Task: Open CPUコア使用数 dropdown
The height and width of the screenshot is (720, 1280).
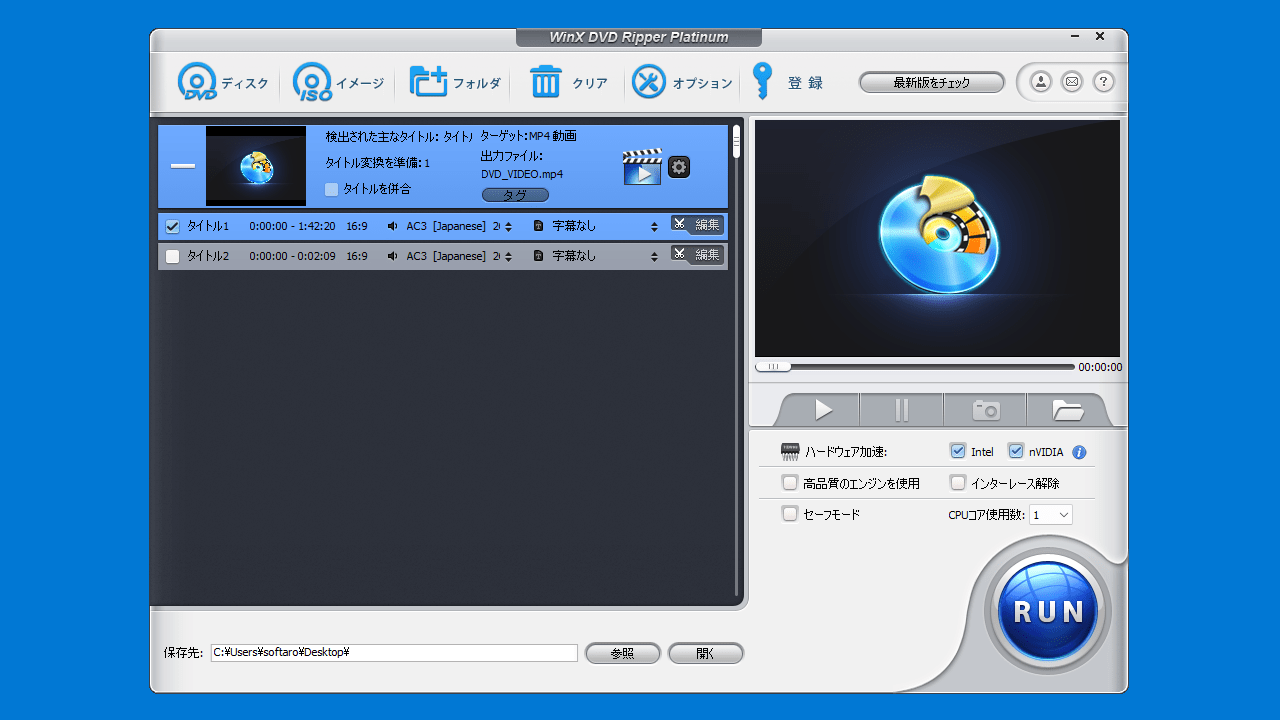Action: pos(1051,514)
